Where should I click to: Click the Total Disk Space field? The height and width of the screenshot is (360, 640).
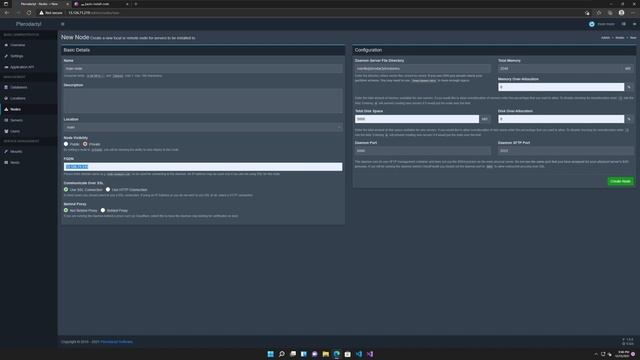pos(417,119)
